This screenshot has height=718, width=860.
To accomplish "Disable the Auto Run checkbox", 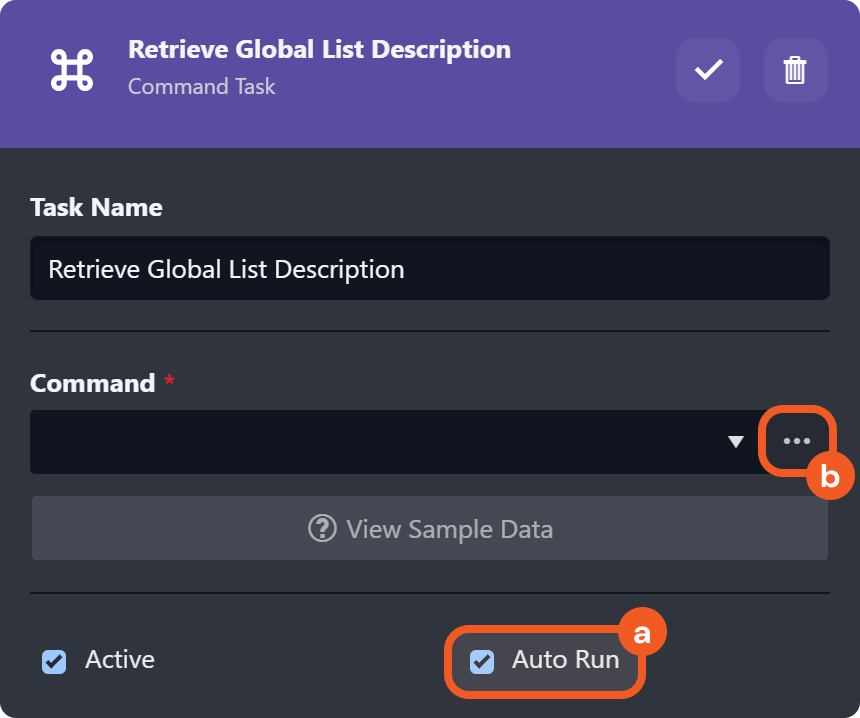I will [482, 661].
